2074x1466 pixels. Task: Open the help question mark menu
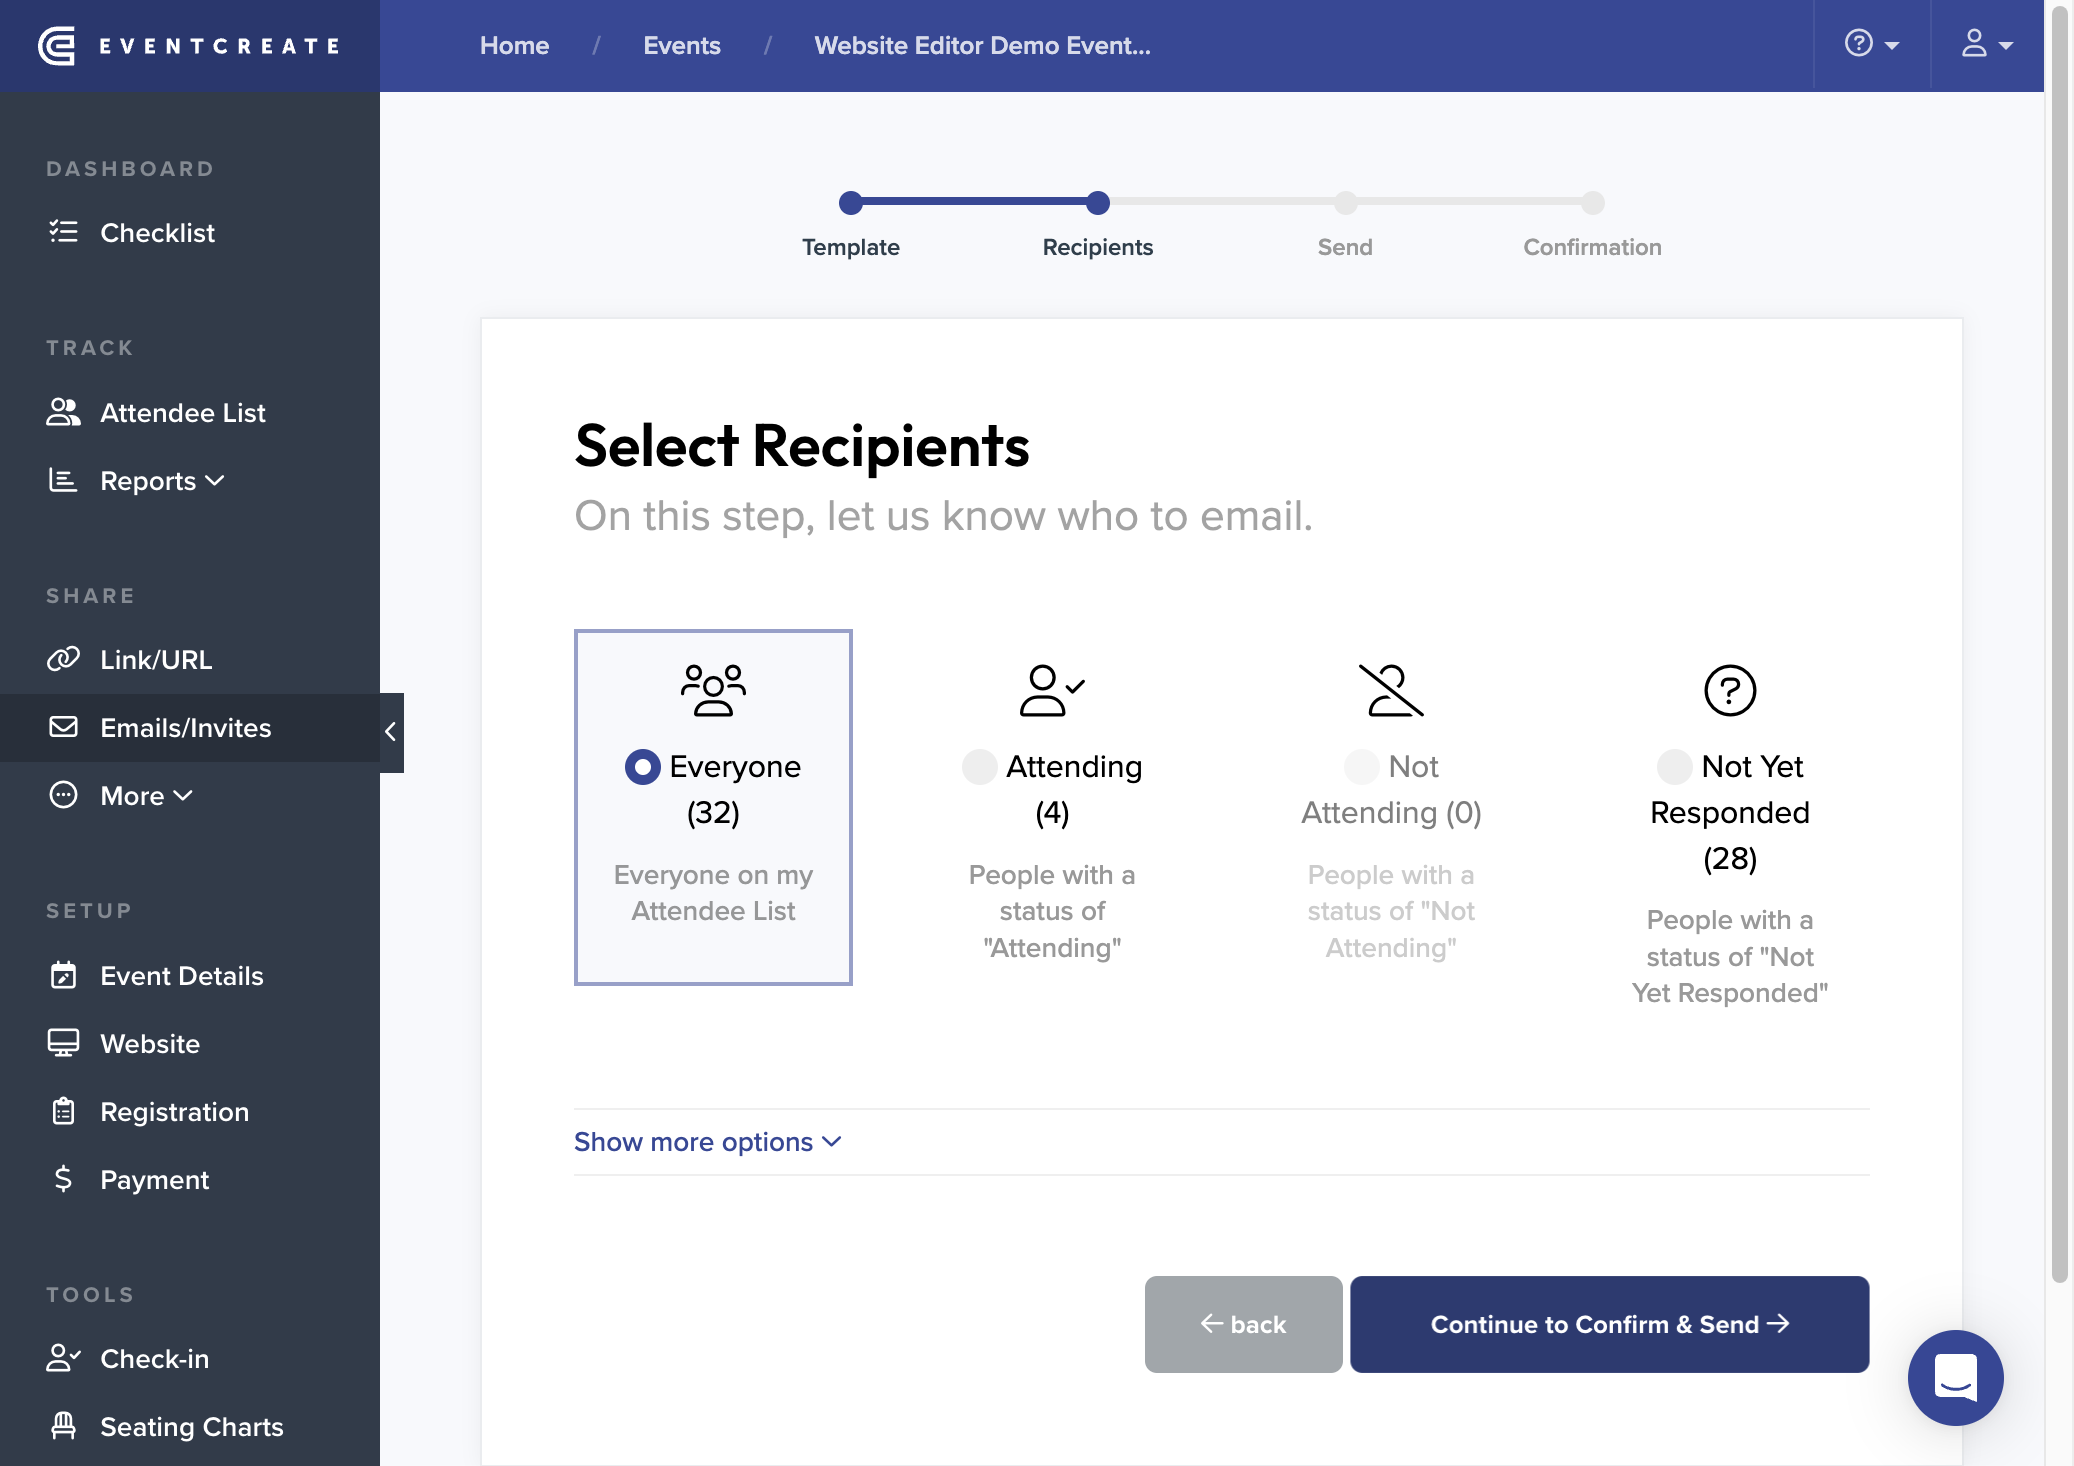[1872, 45]
